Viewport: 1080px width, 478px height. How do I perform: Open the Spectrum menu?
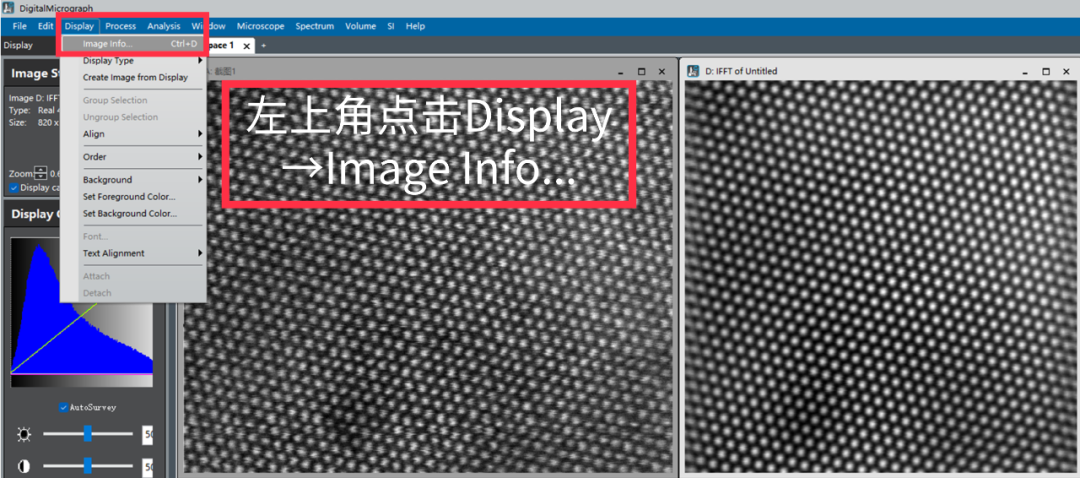coord(315,26)
